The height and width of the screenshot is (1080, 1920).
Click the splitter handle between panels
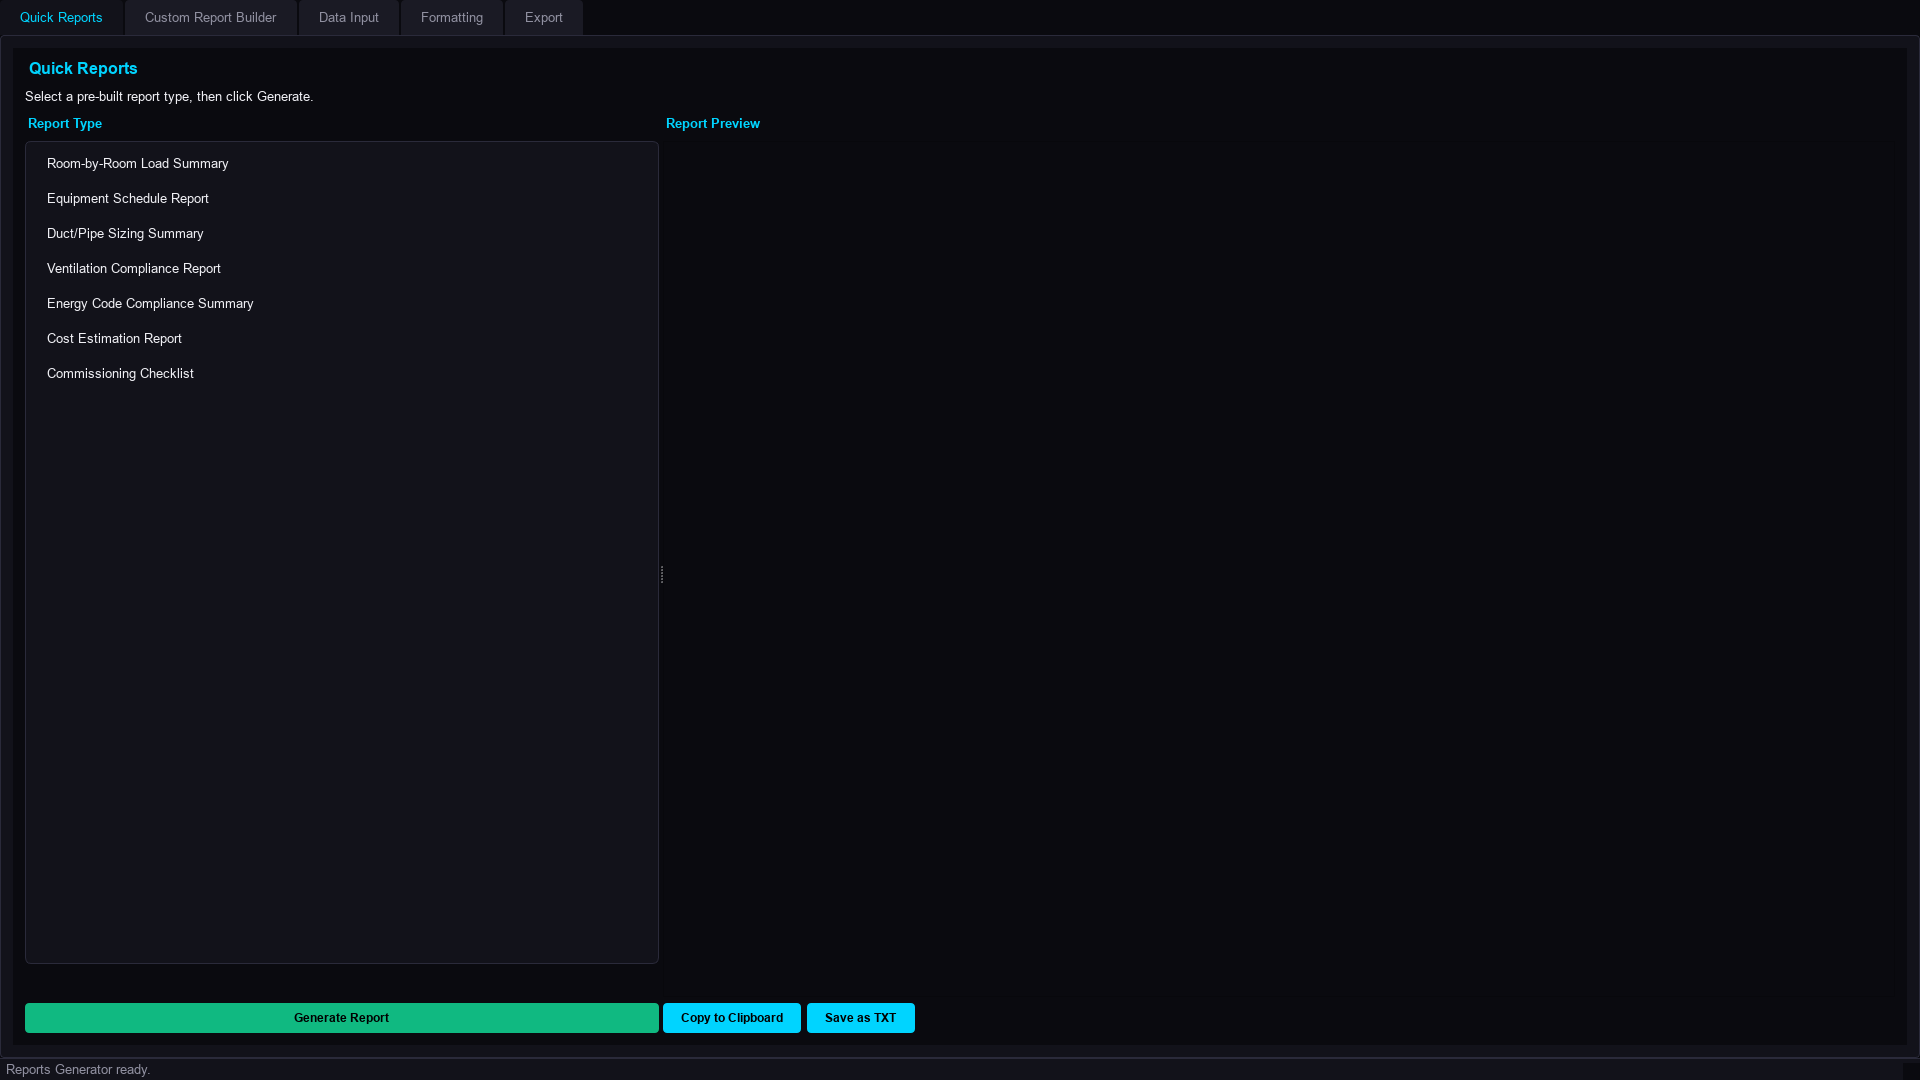pos(662,574)
